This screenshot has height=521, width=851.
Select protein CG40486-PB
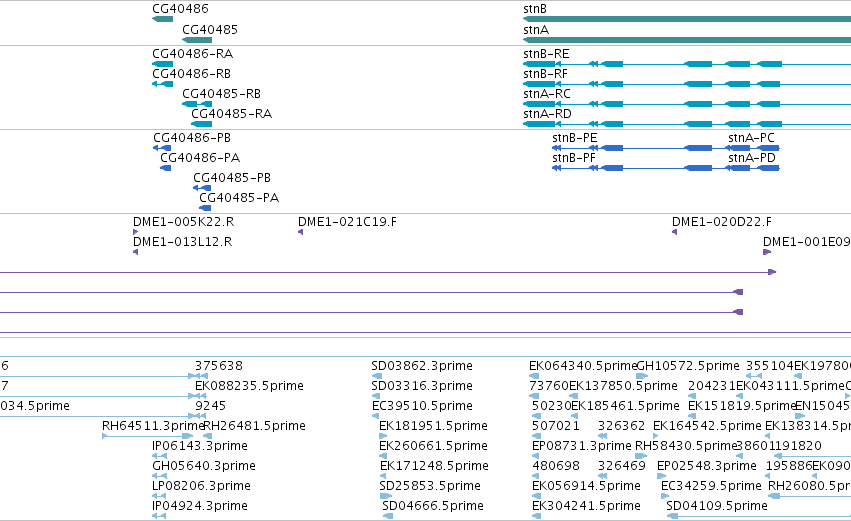[192, 137]
